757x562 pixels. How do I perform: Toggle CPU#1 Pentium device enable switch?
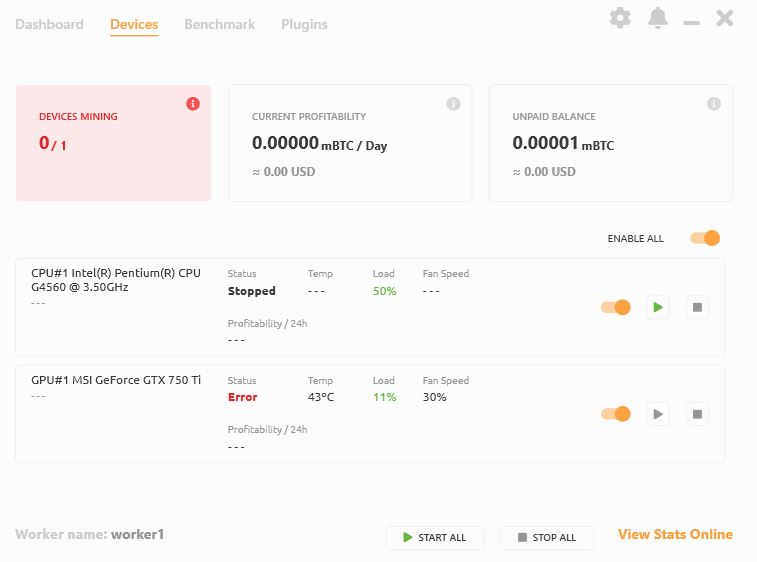pyautogui.click(x=616, y=307)
